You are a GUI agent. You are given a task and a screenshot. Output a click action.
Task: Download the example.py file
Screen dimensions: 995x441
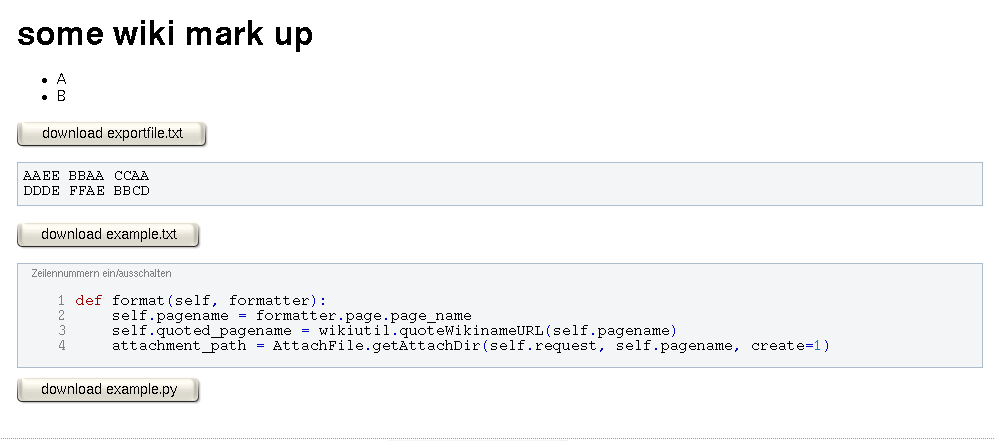coord(108,390)
